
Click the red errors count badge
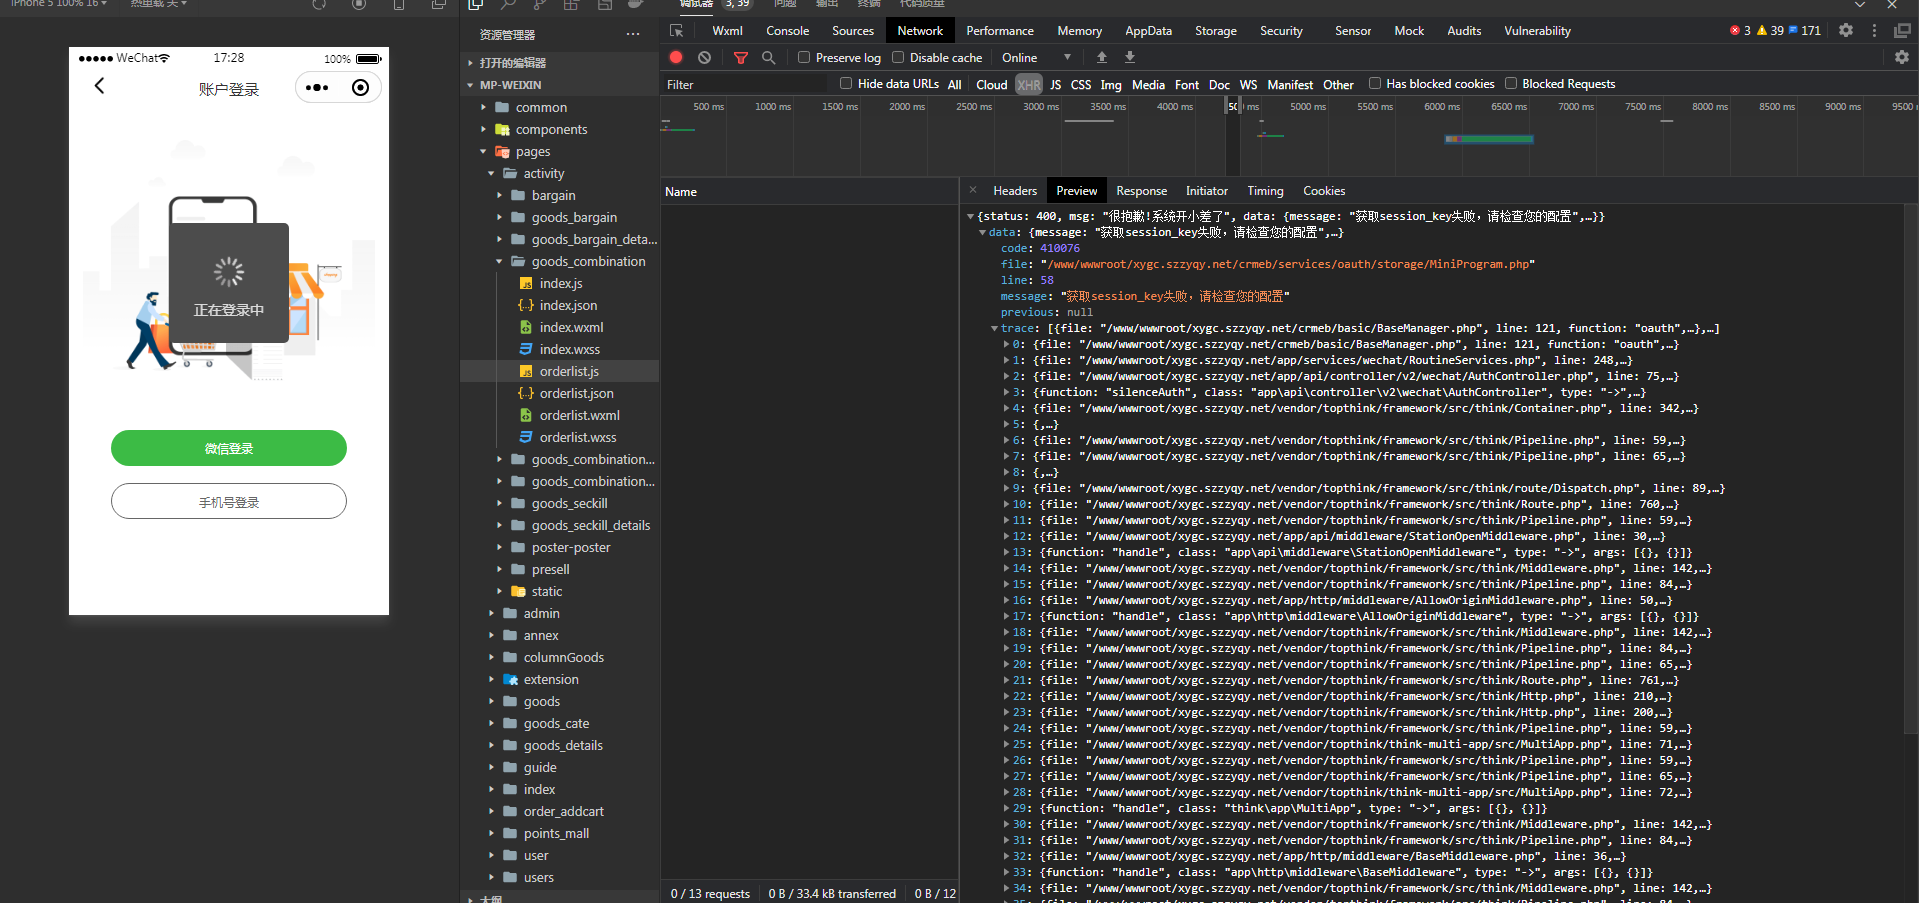coord(1741,31)
